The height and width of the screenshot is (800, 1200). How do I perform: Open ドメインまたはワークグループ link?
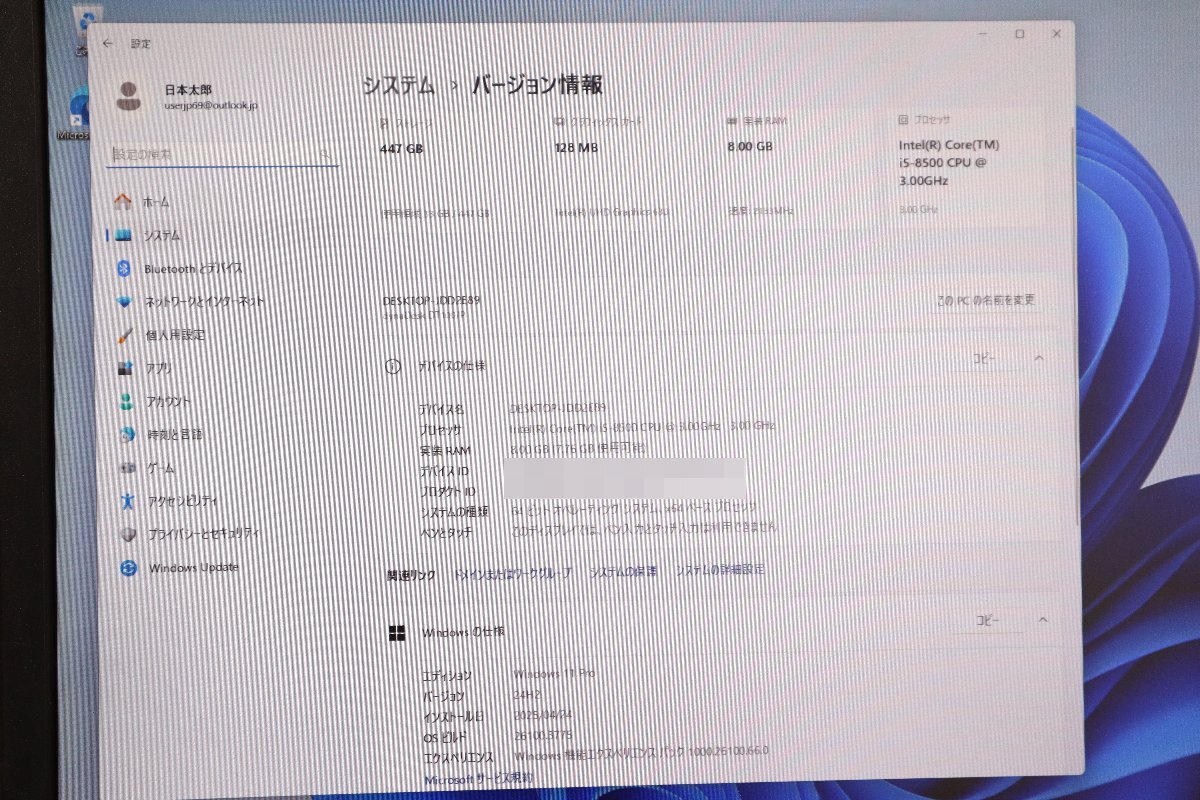513,573
